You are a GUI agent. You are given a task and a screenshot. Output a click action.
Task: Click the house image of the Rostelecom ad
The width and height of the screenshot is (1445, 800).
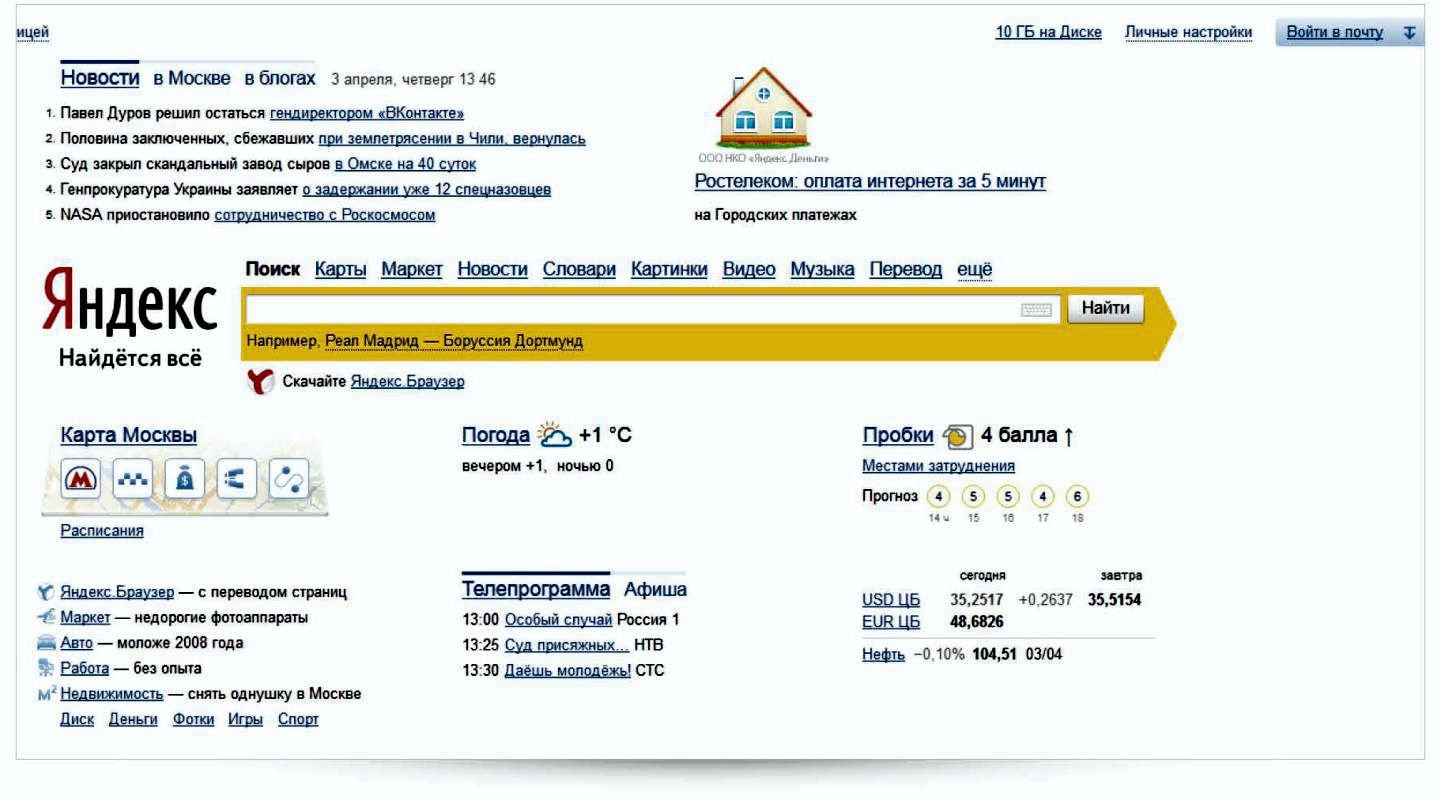(x=765, y=108)
